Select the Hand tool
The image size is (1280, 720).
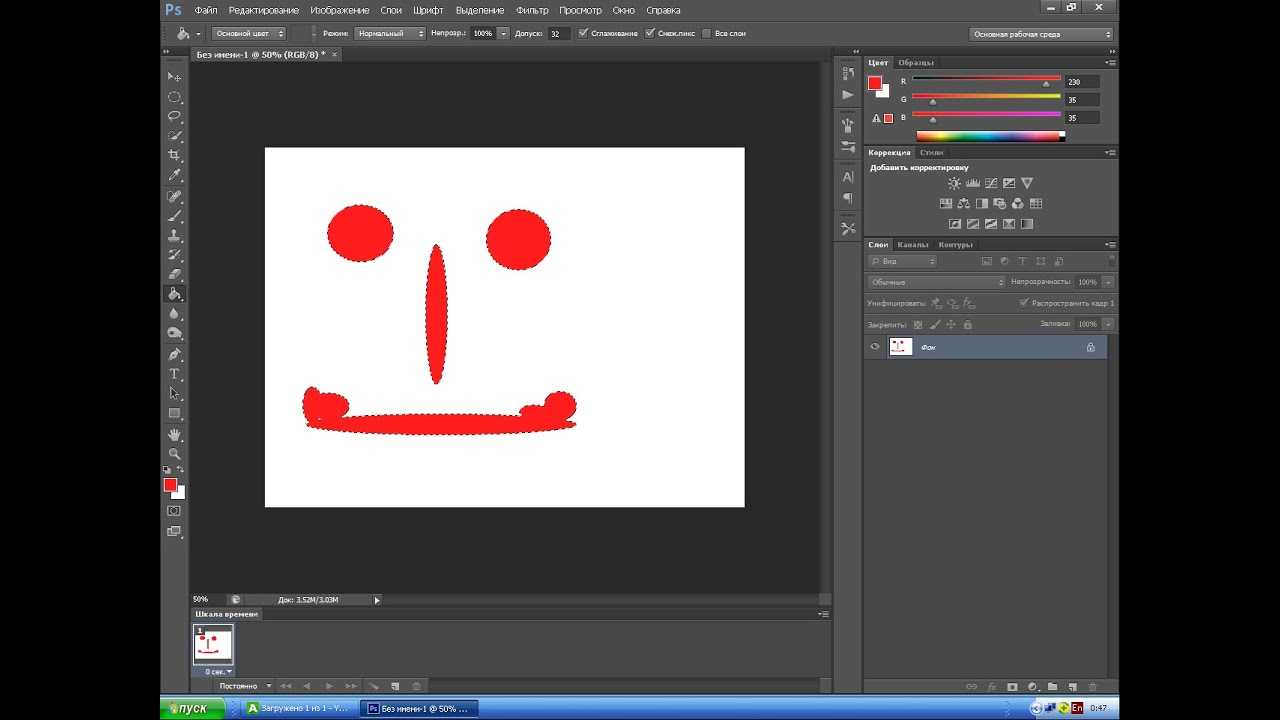tap(174, 434)
